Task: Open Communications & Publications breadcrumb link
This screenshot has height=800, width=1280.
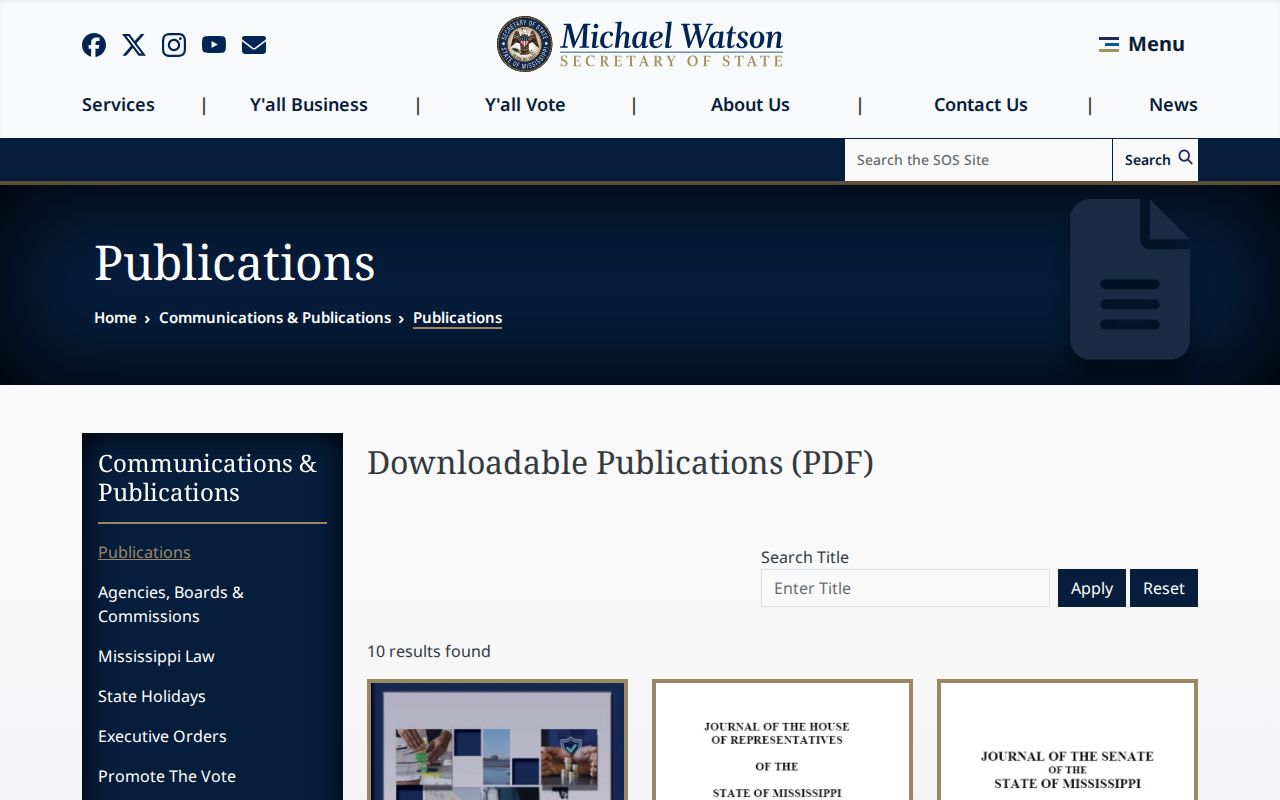Action: [x=275, y=318]
